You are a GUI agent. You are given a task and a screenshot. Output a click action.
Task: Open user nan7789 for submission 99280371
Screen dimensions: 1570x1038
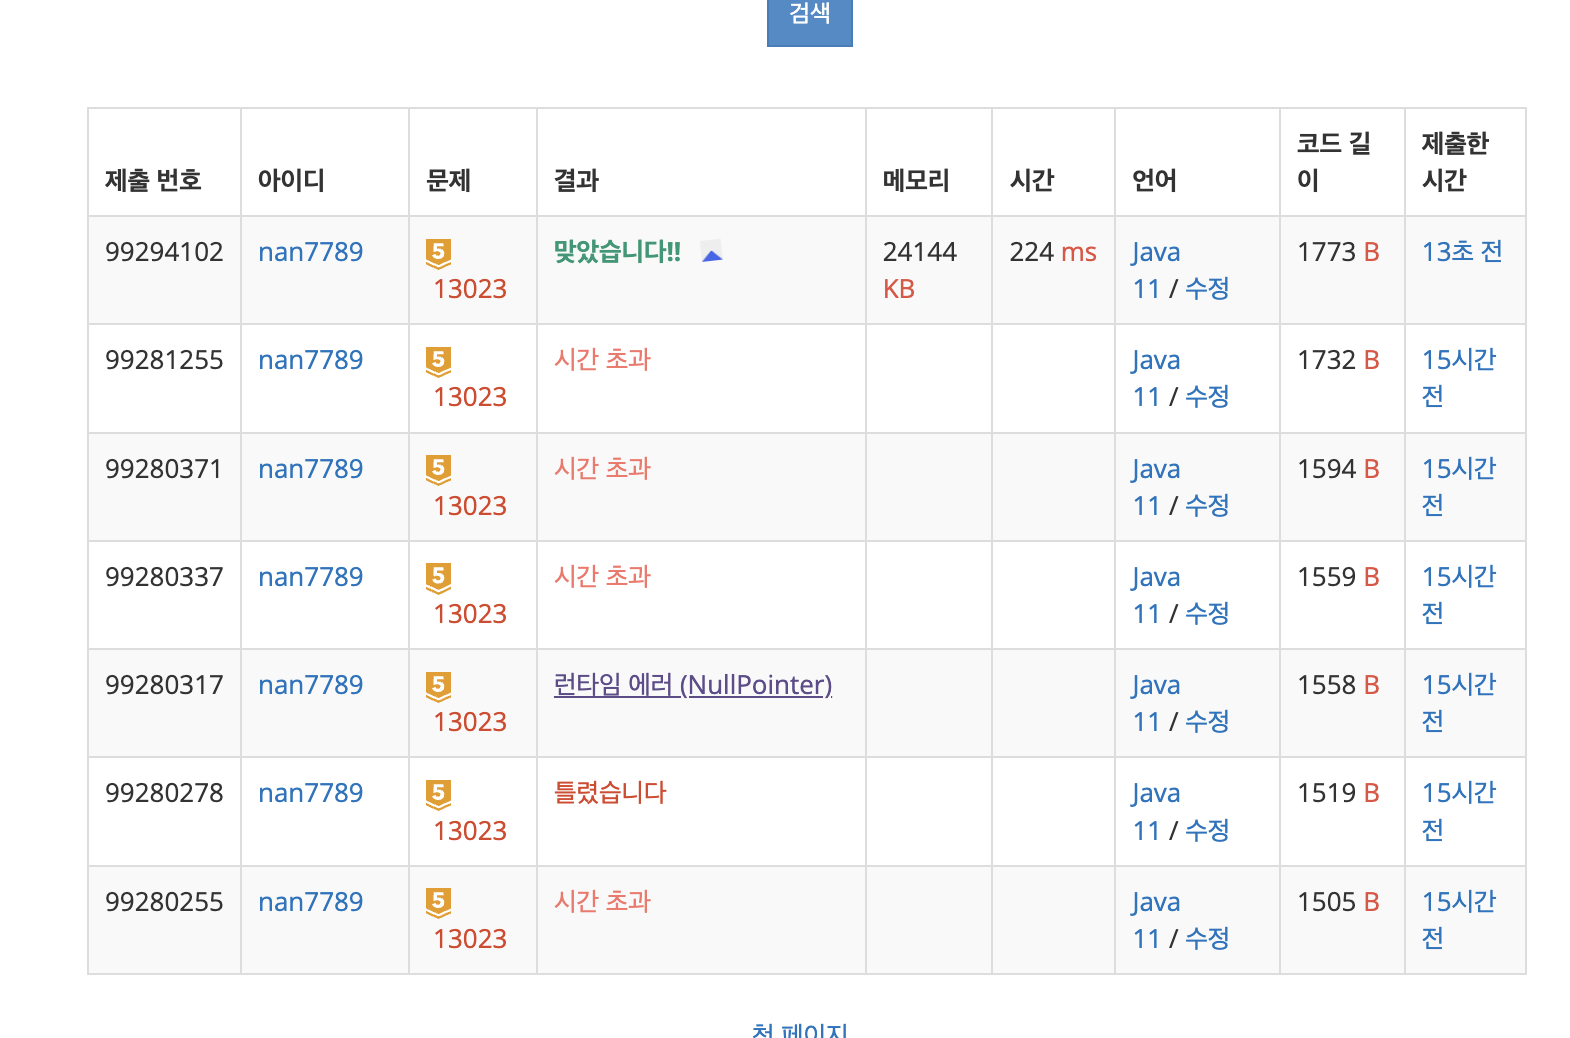tap(310, 469)
